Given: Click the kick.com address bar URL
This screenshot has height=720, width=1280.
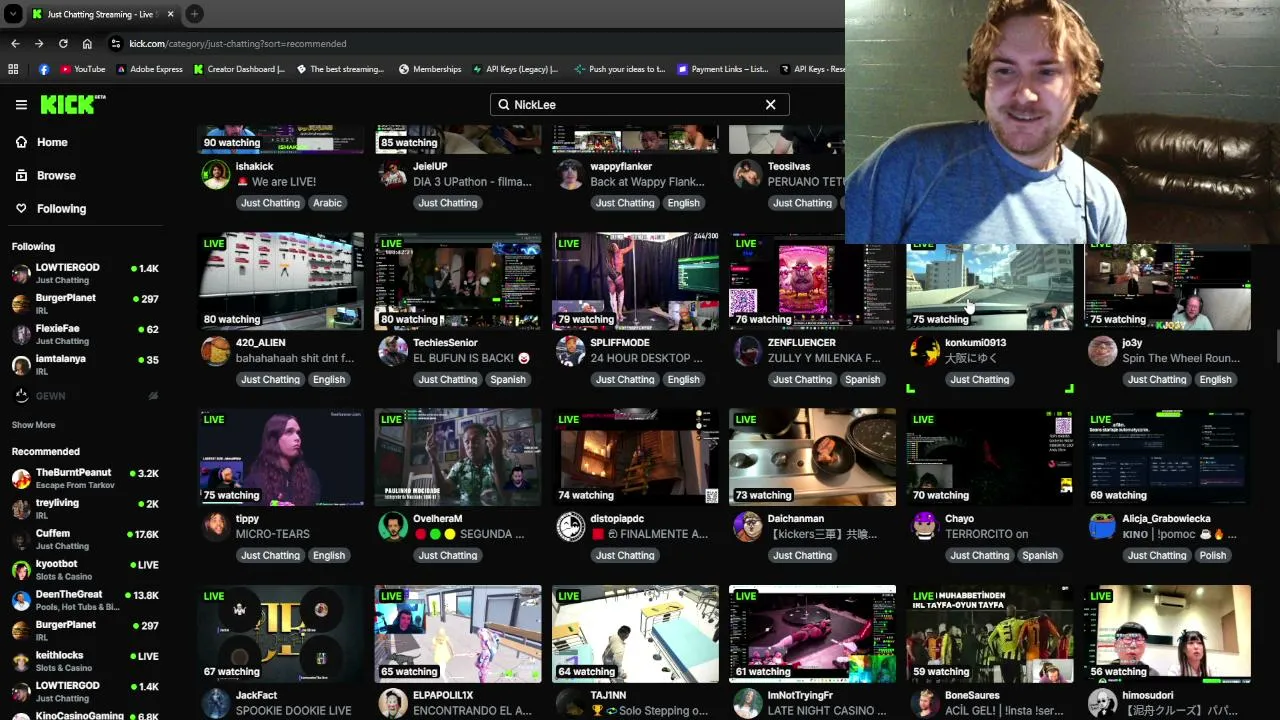Looking at the screenshot, I should point(238,43).
